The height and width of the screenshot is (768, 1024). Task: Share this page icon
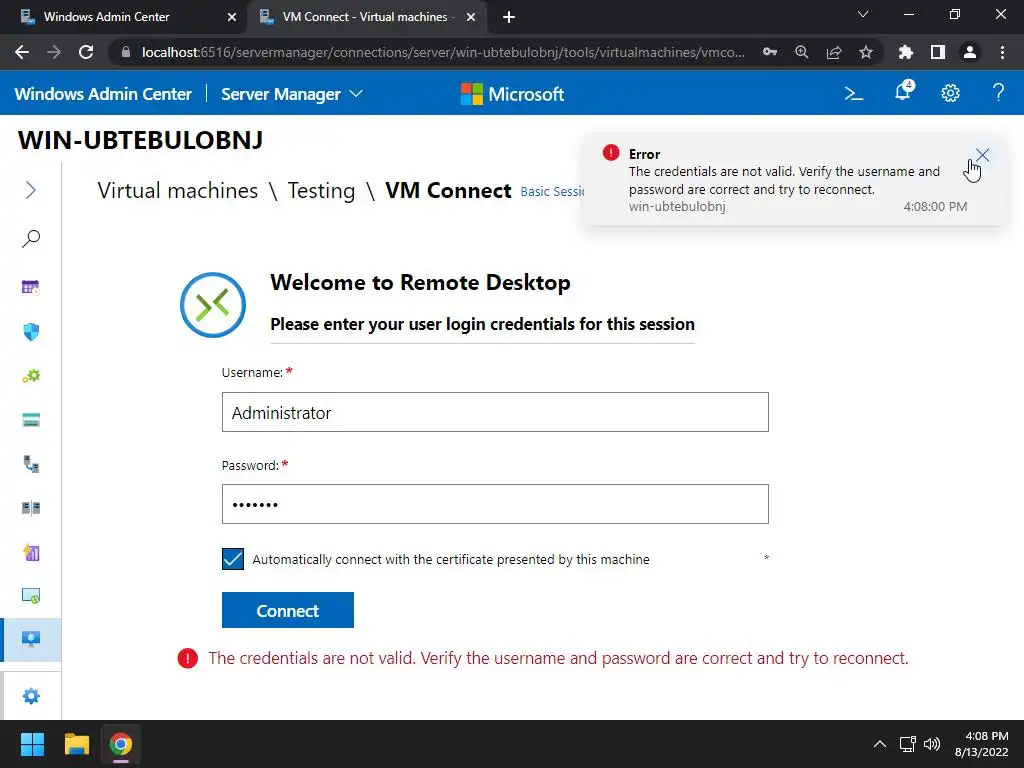[x=834, y=52]
